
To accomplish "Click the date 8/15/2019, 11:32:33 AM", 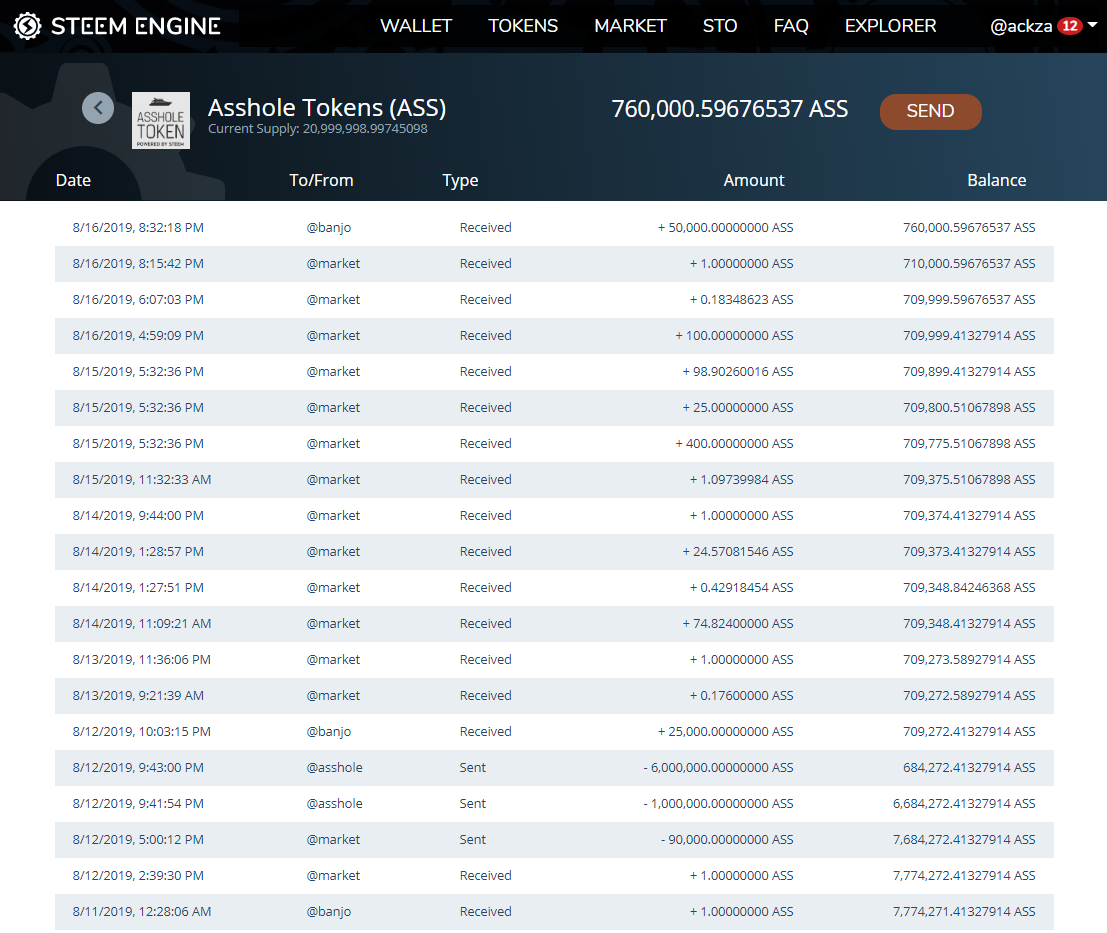I will click(141, 479).
